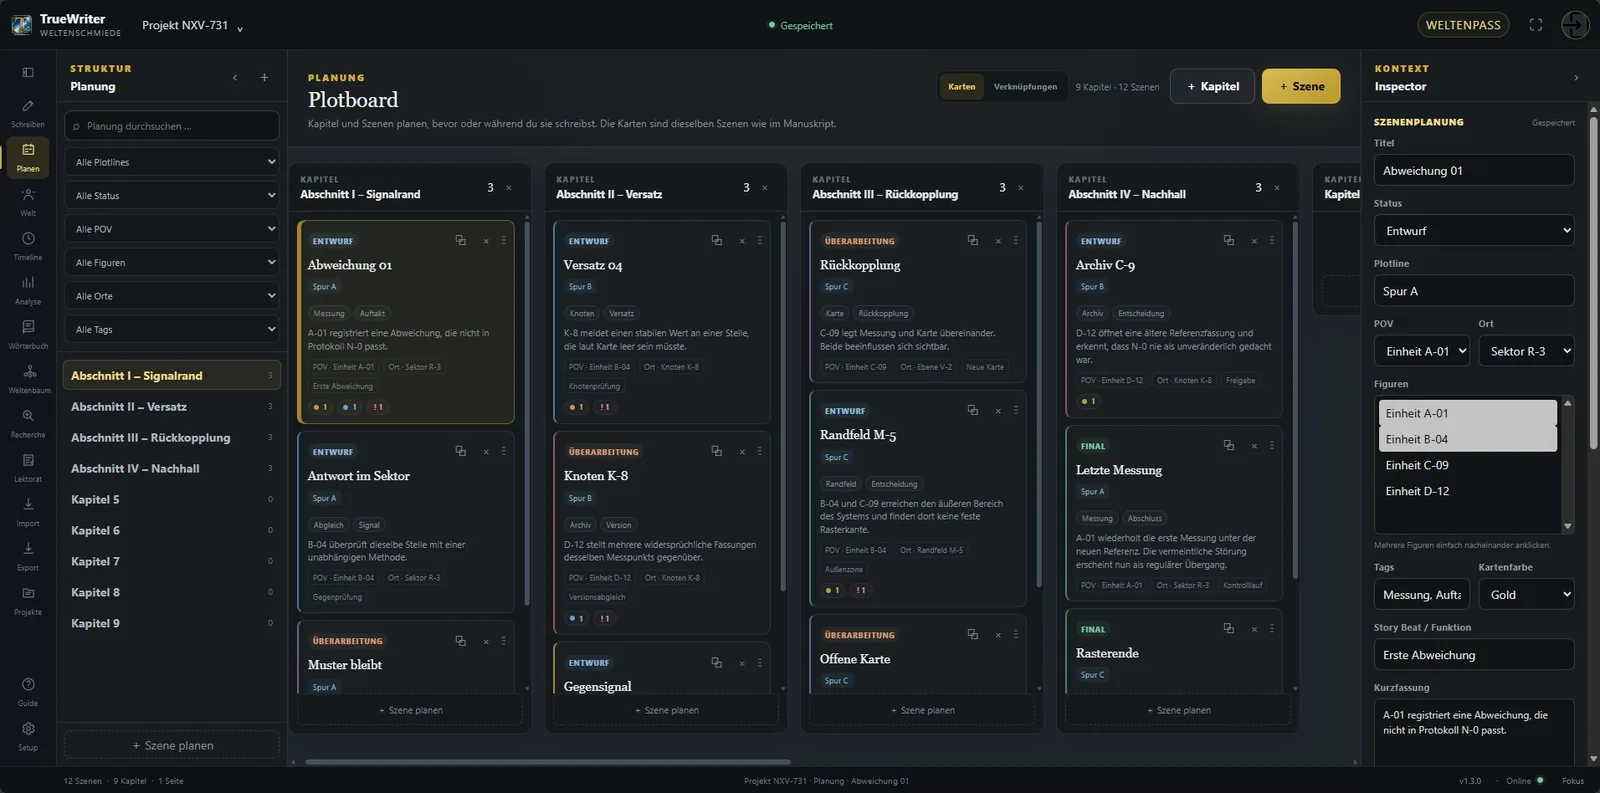This screenshot has width=1600, height=793.
Task: Open the Guide help icon
Action: point(28,692)
